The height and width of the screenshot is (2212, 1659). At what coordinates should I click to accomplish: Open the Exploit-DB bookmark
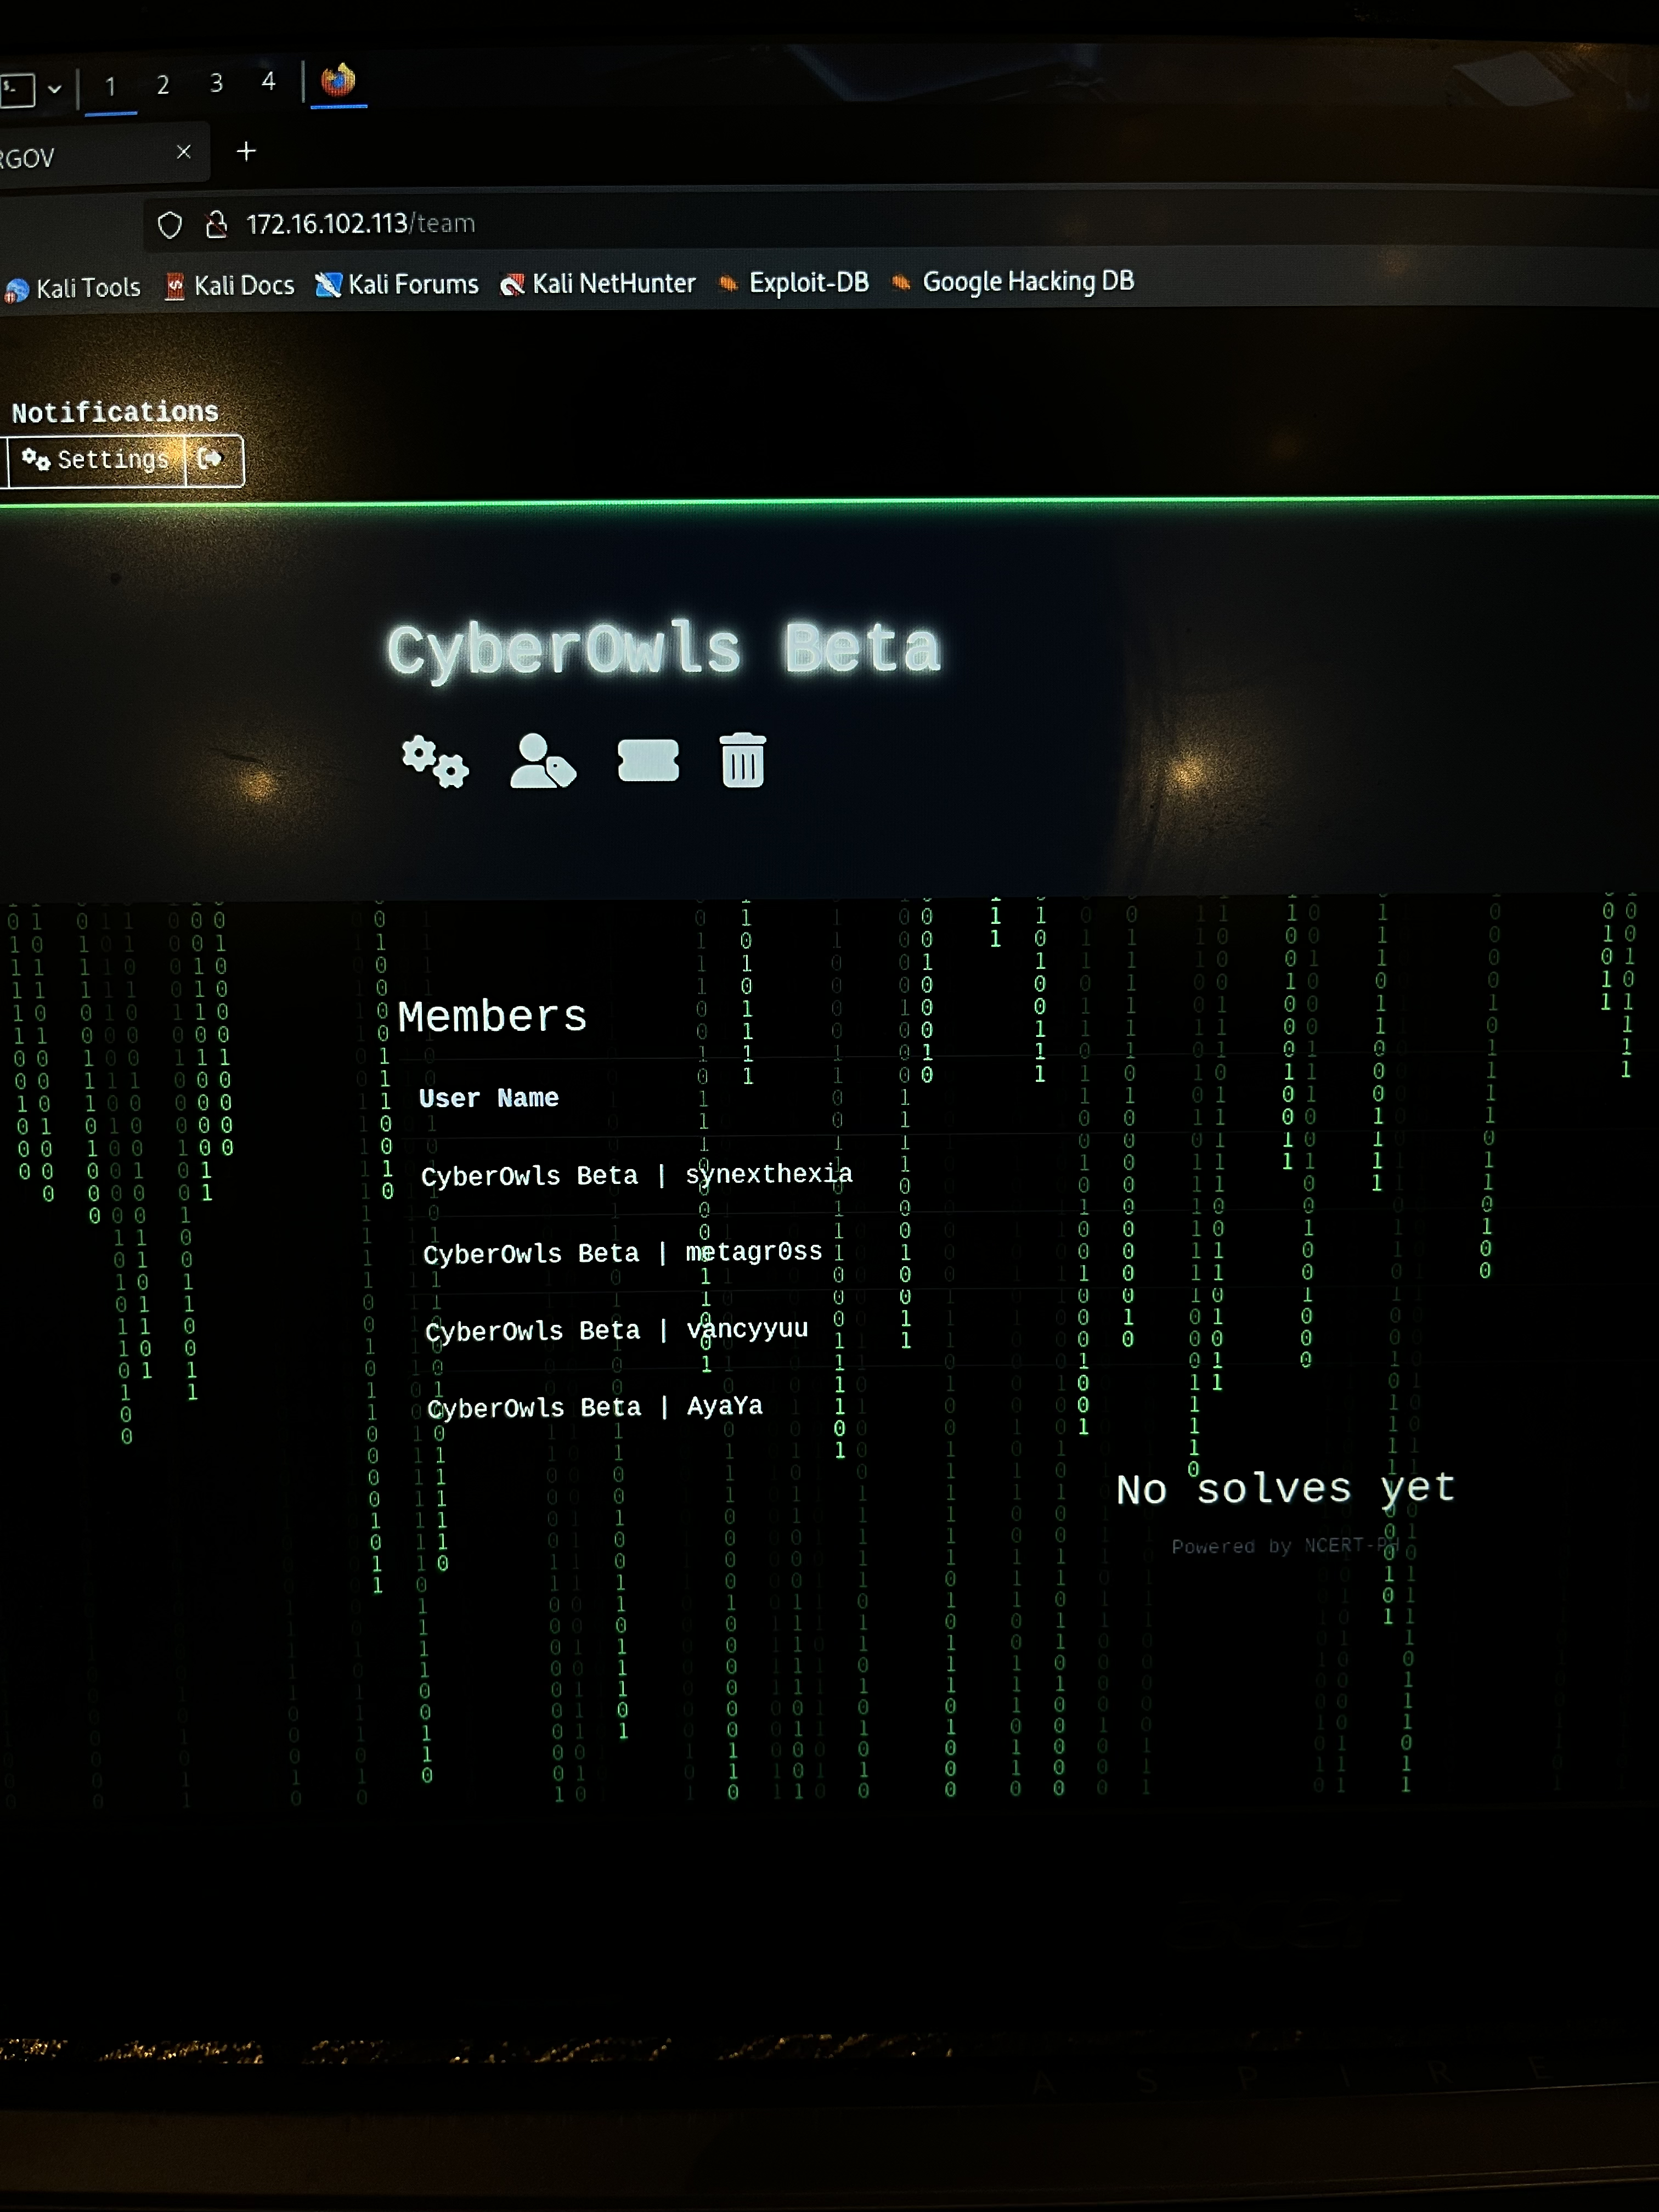point(794,283)
